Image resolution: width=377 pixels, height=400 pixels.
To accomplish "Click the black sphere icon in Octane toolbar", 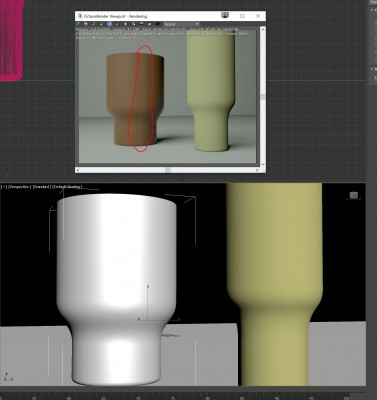I will [x=157, y=24].
